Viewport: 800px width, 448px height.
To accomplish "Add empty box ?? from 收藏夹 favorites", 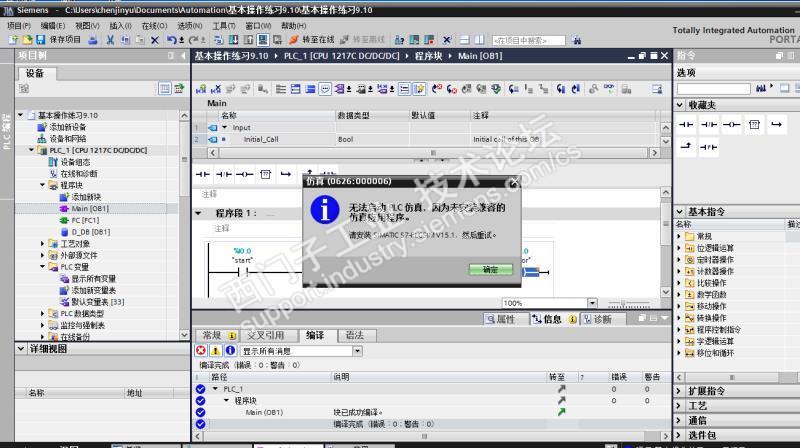I will click(754, 125).
